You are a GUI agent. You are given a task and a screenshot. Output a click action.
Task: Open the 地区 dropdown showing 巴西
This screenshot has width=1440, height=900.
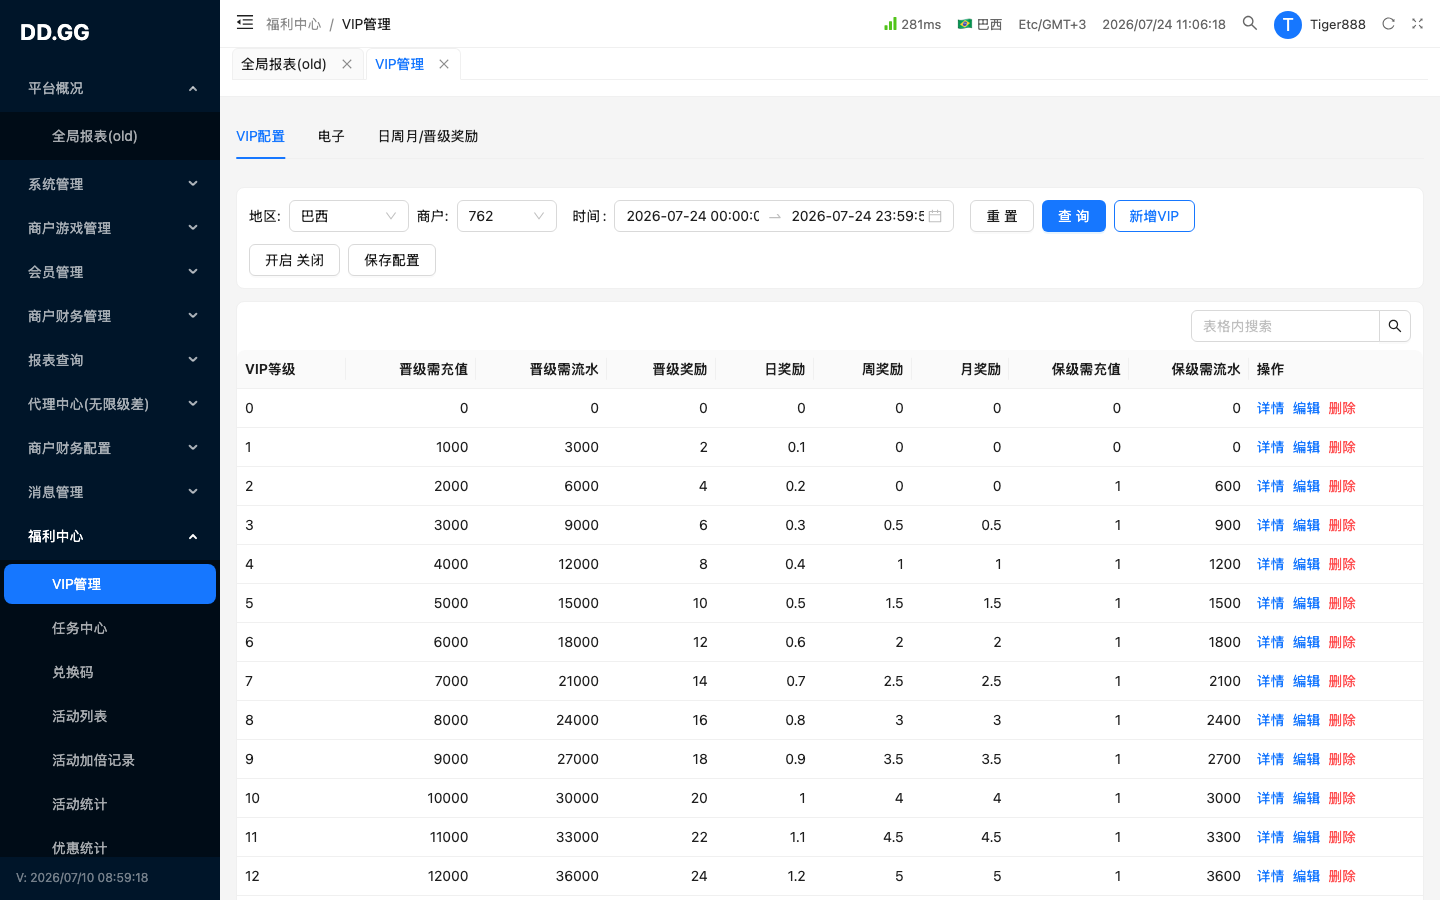pos(349,216)
